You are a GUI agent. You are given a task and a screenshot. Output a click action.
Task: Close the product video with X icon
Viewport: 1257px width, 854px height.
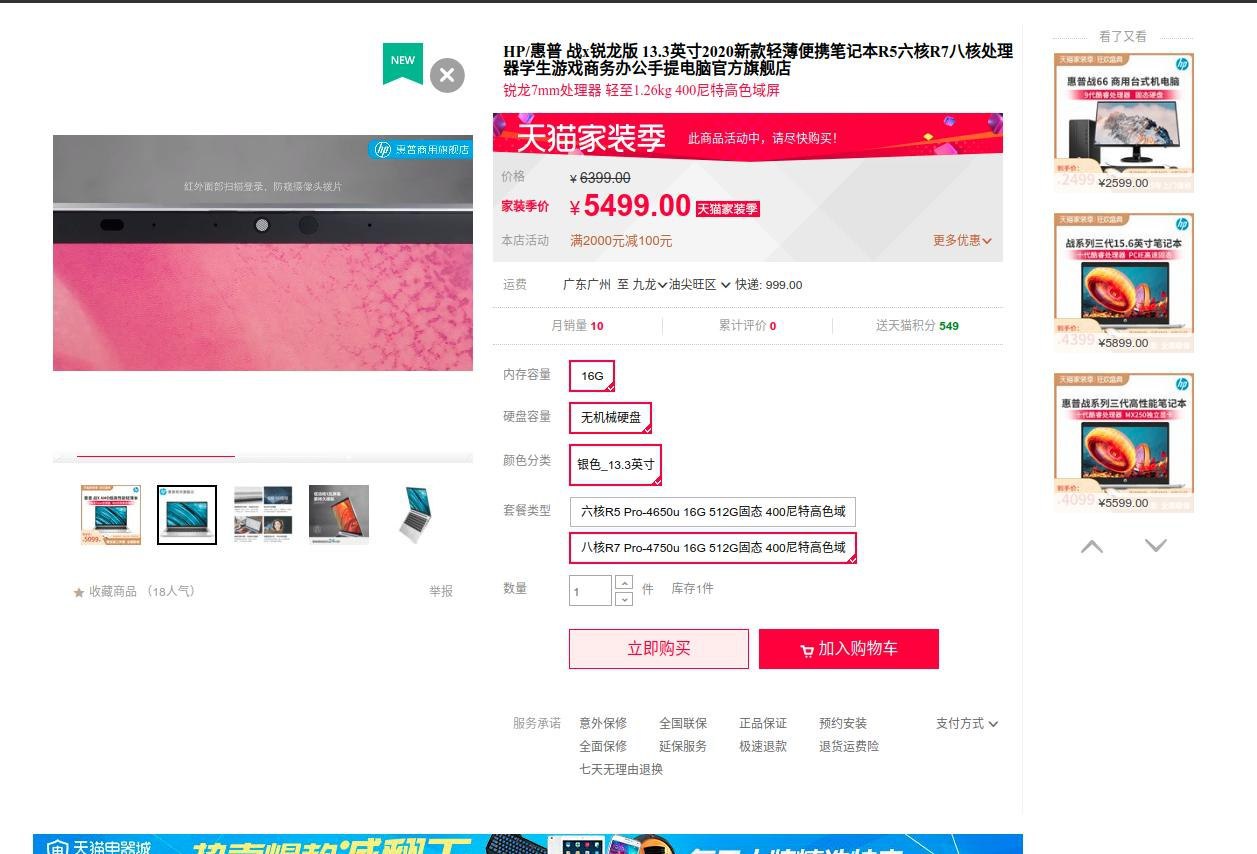pyautogui.click(x=447, y=75)
